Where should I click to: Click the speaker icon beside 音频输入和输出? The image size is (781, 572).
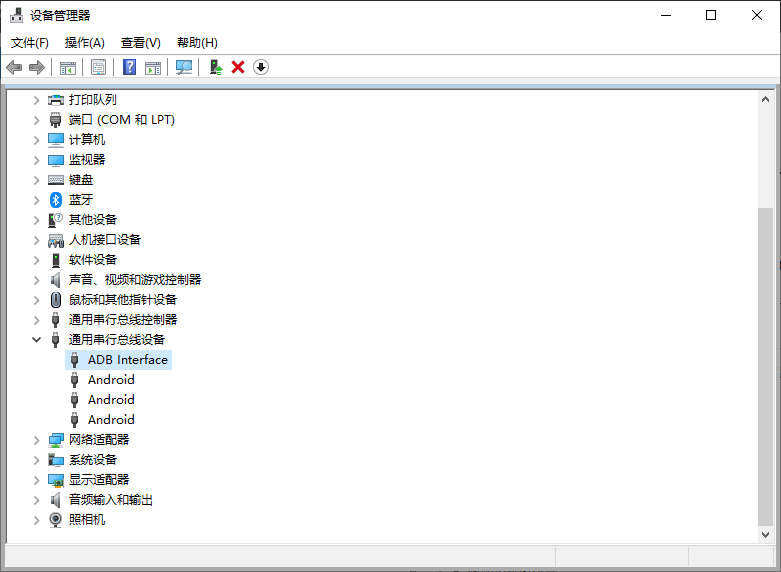56,500
